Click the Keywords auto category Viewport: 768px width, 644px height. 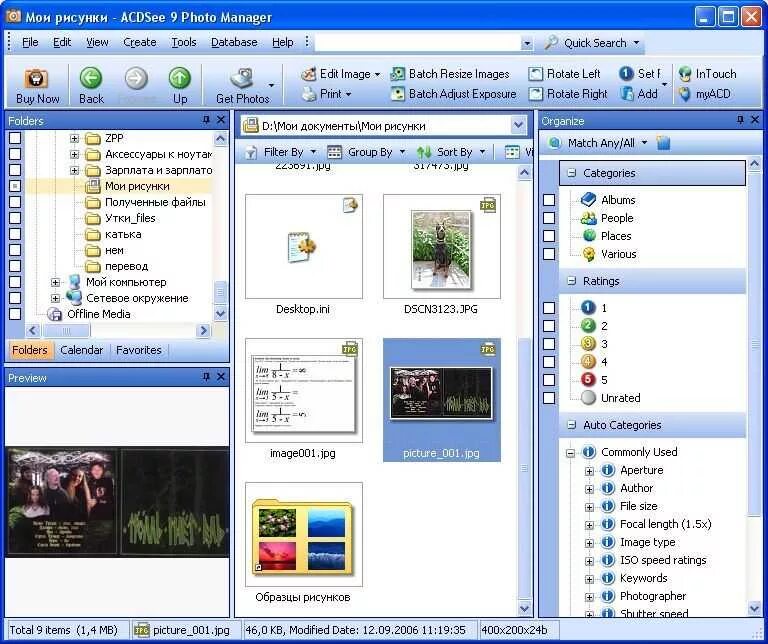coord(643,578)
